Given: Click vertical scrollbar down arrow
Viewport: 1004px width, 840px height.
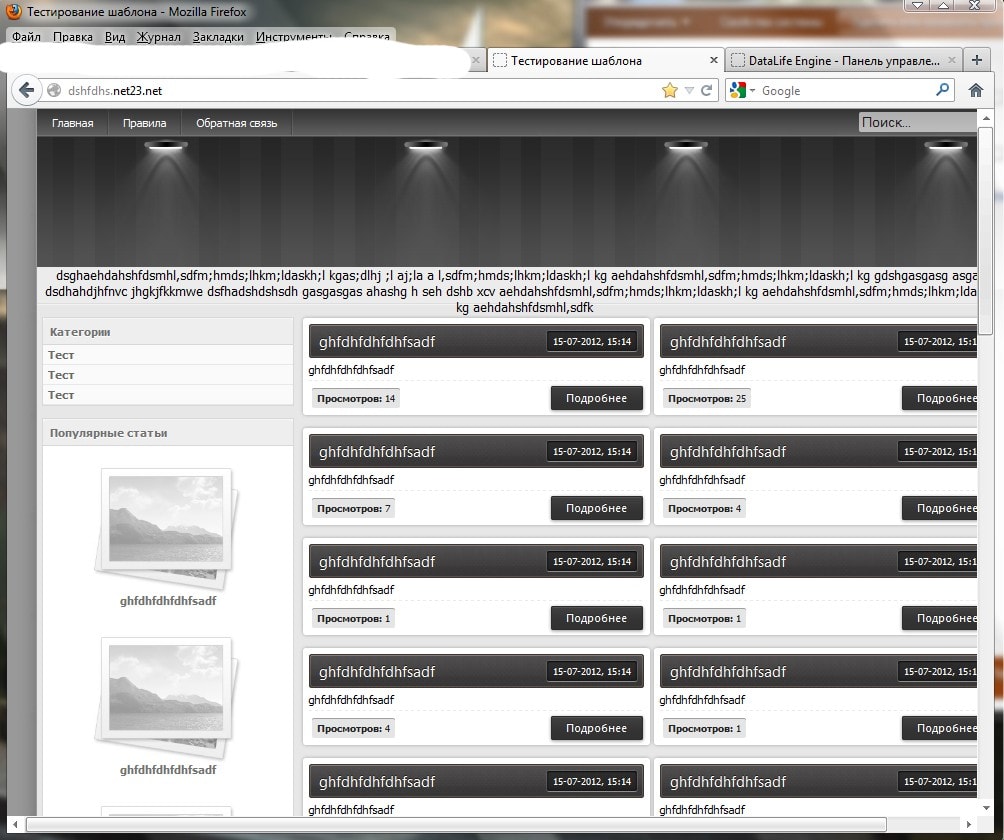Looking at the screenshot, I should (x=985, y=808).
